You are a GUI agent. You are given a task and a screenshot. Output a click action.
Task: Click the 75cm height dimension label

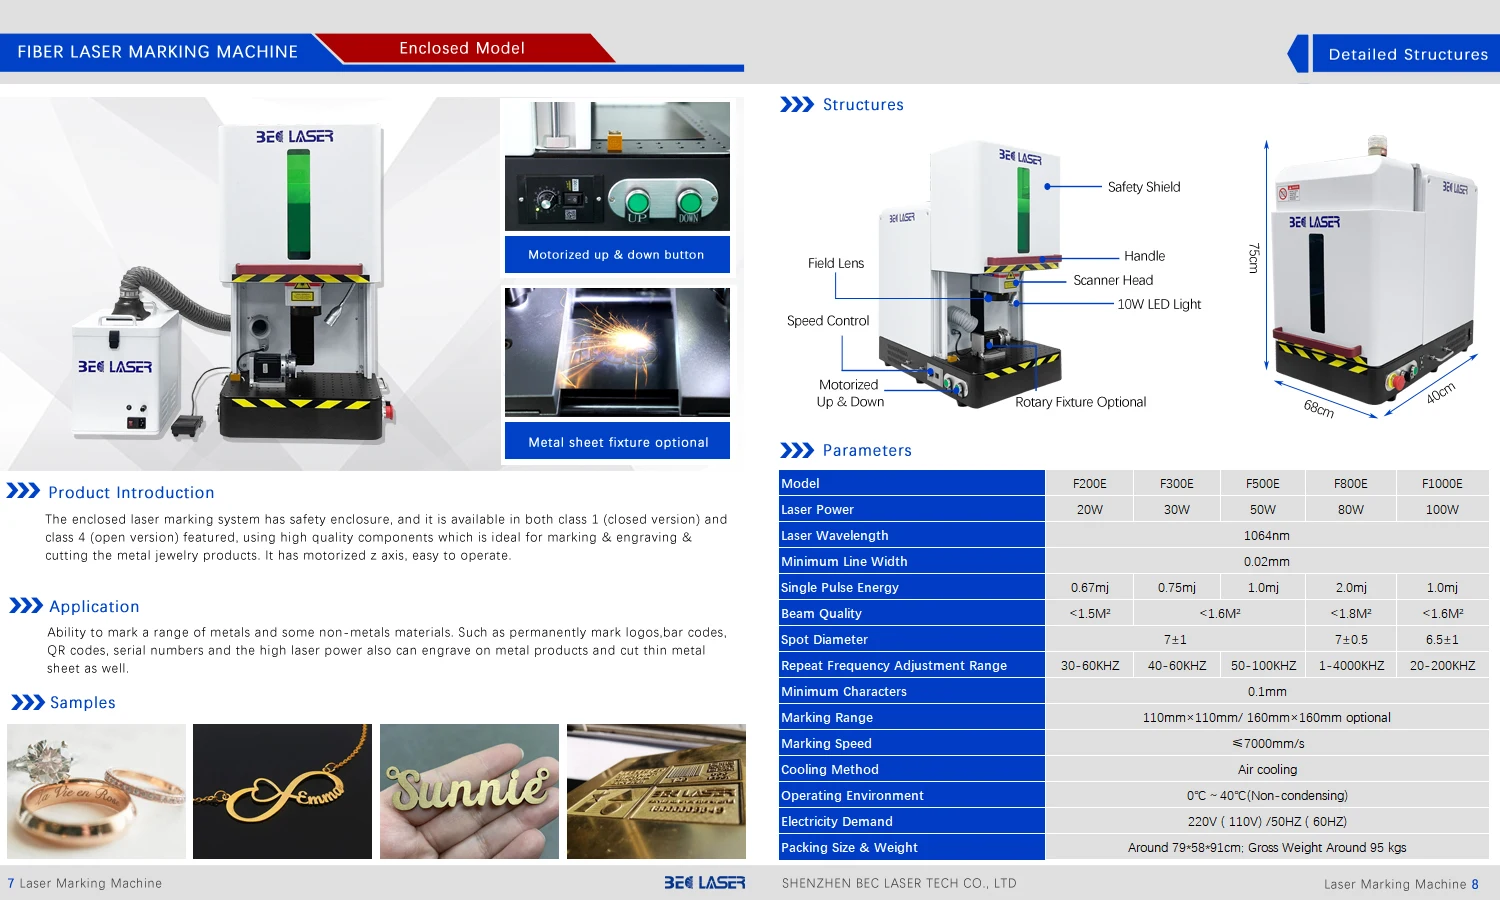point(1254,258)
